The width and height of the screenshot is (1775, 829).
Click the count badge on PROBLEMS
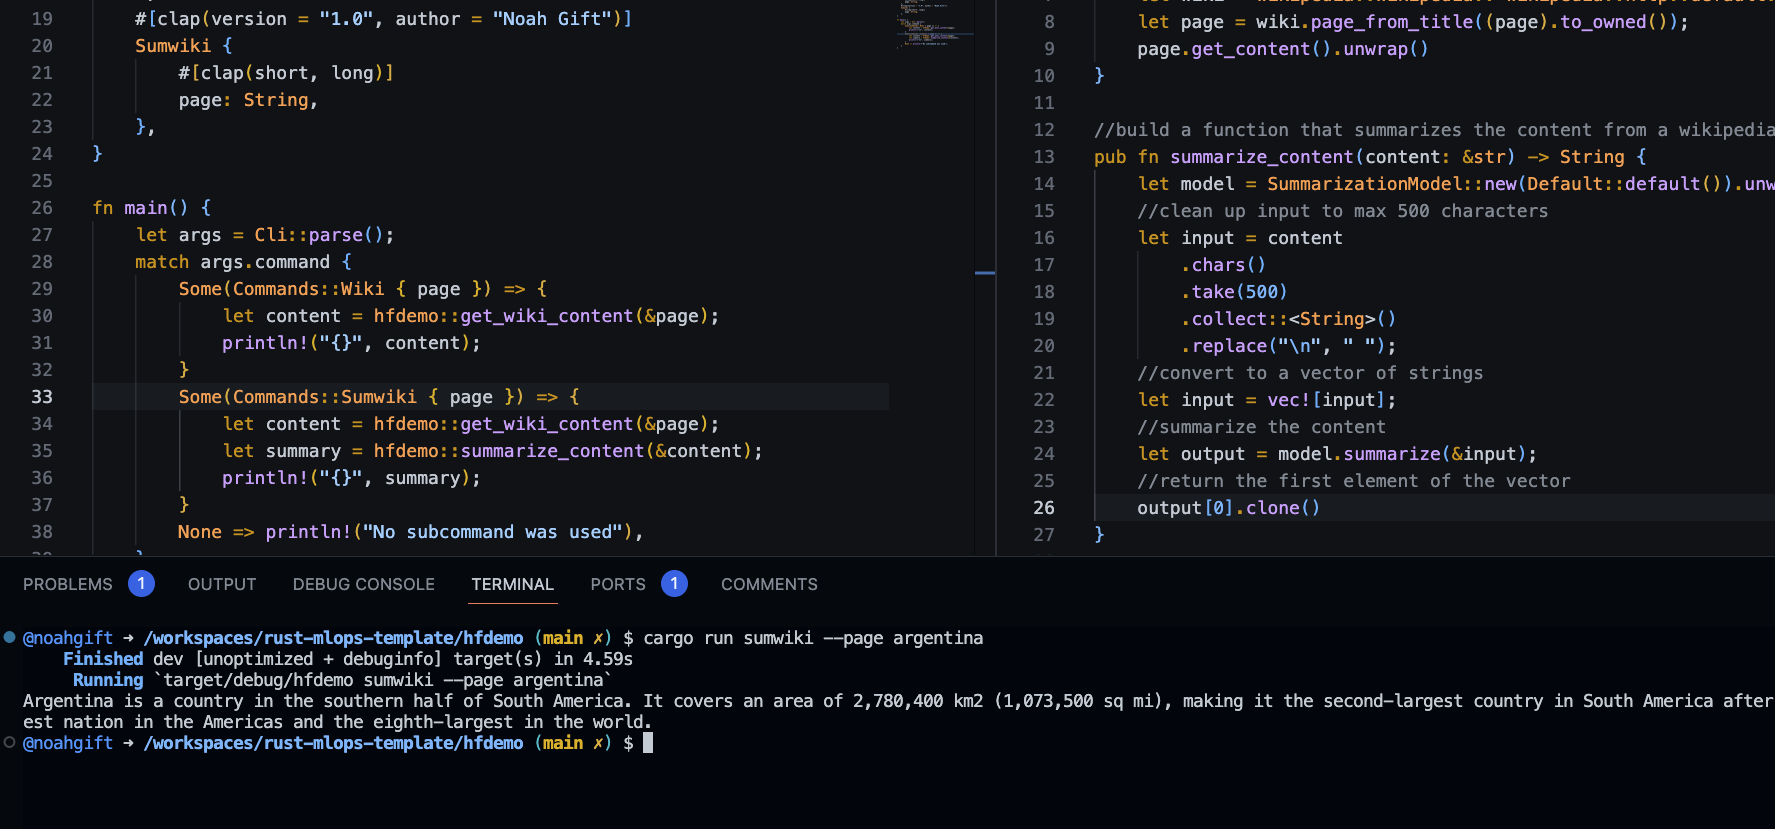pyautogui.click(x=141, y=583)
